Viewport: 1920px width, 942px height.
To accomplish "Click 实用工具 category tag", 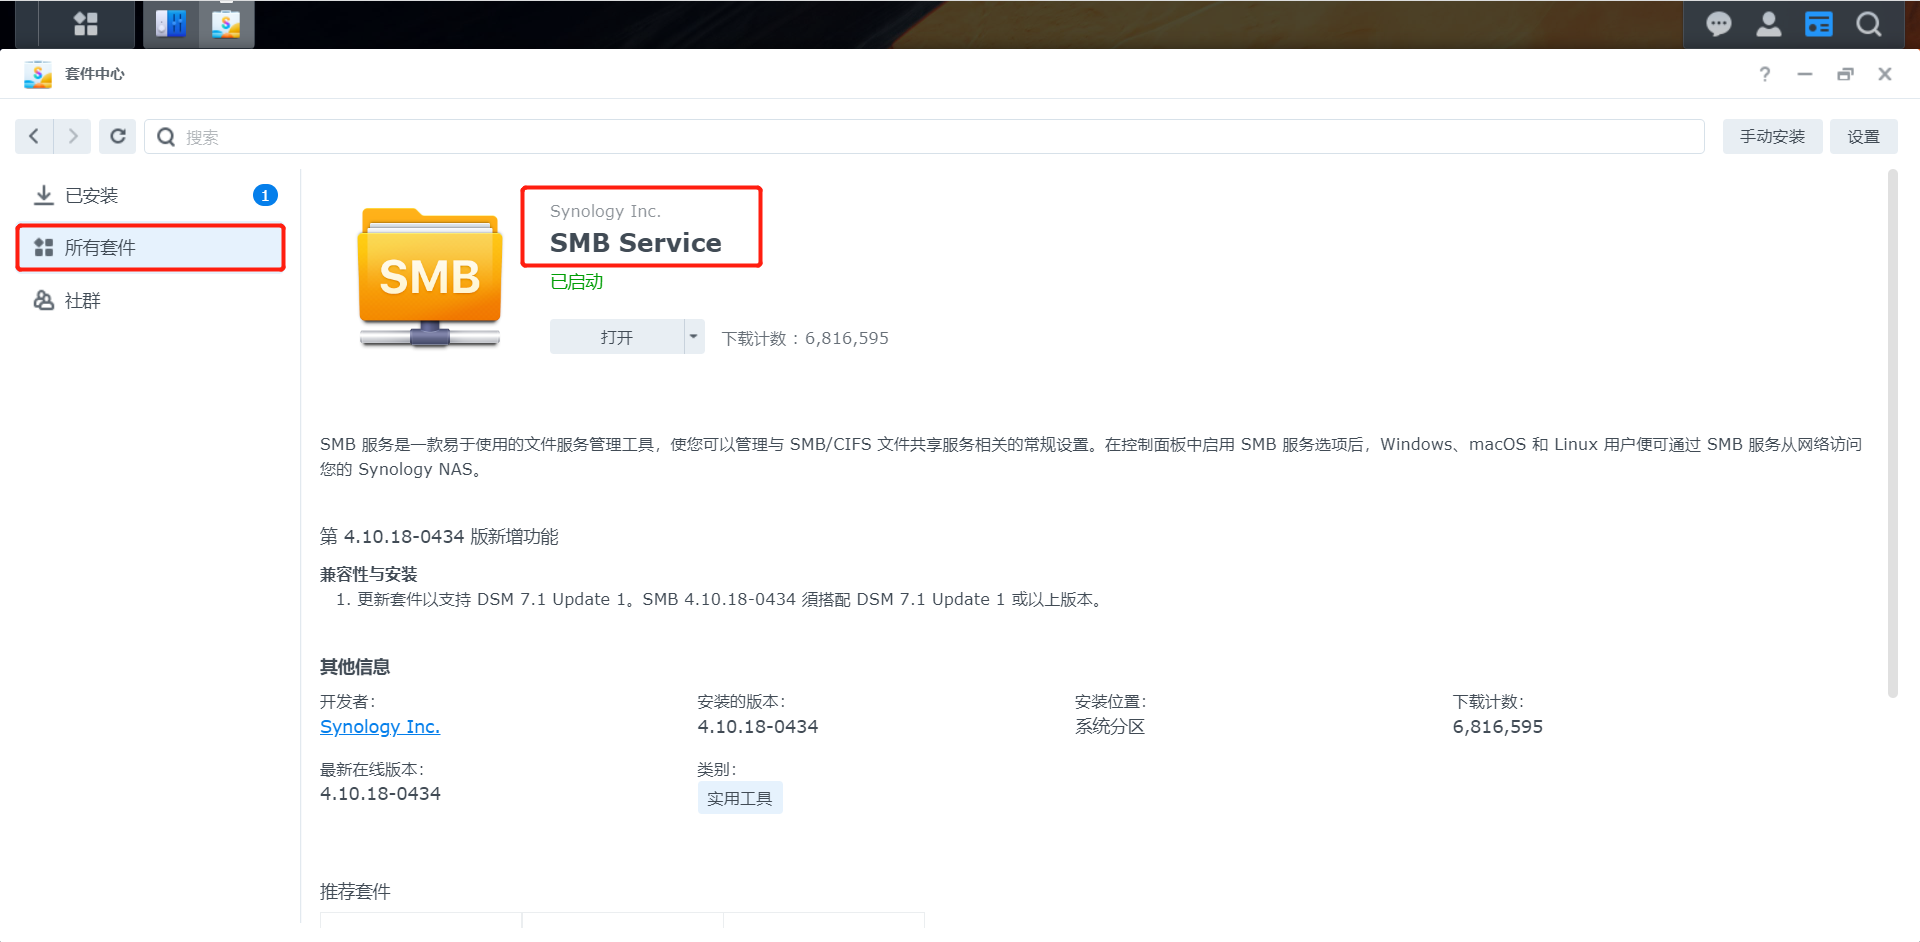I will coord(740,798).
